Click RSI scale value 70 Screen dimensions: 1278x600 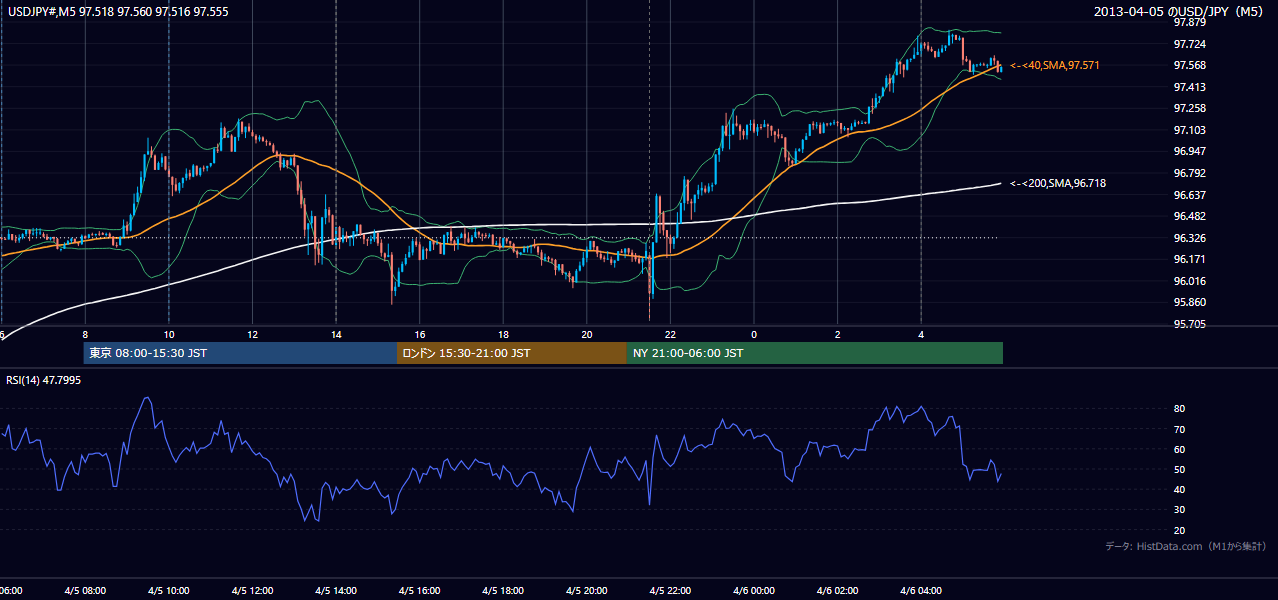tap(1179, 429)
